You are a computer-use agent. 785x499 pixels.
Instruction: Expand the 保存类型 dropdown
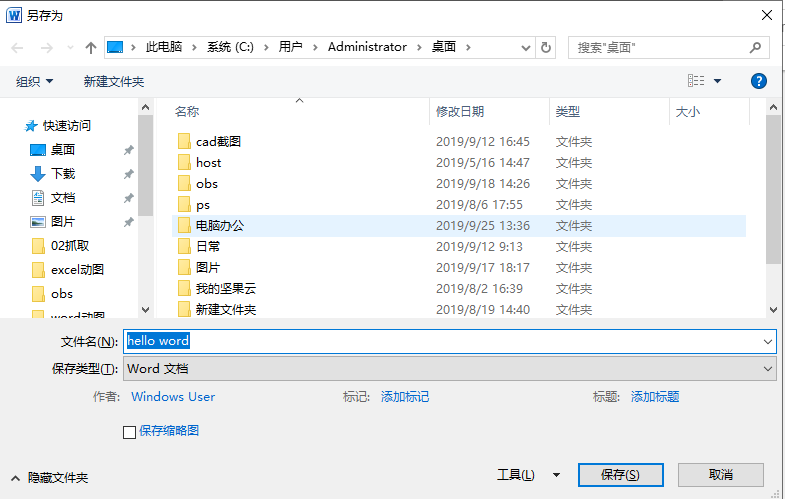[x=768, y=369]
